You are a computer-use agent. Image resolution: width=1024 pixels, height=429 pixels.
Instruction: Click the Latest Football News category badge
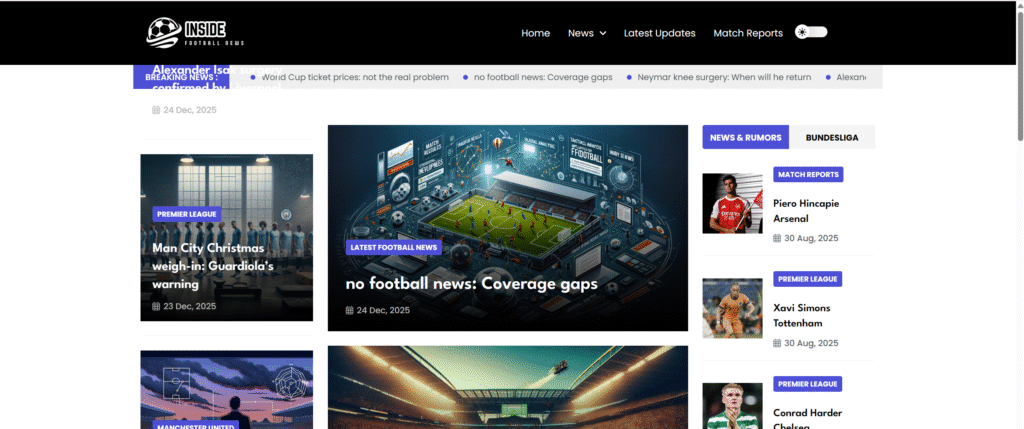(x=393, y=247)
